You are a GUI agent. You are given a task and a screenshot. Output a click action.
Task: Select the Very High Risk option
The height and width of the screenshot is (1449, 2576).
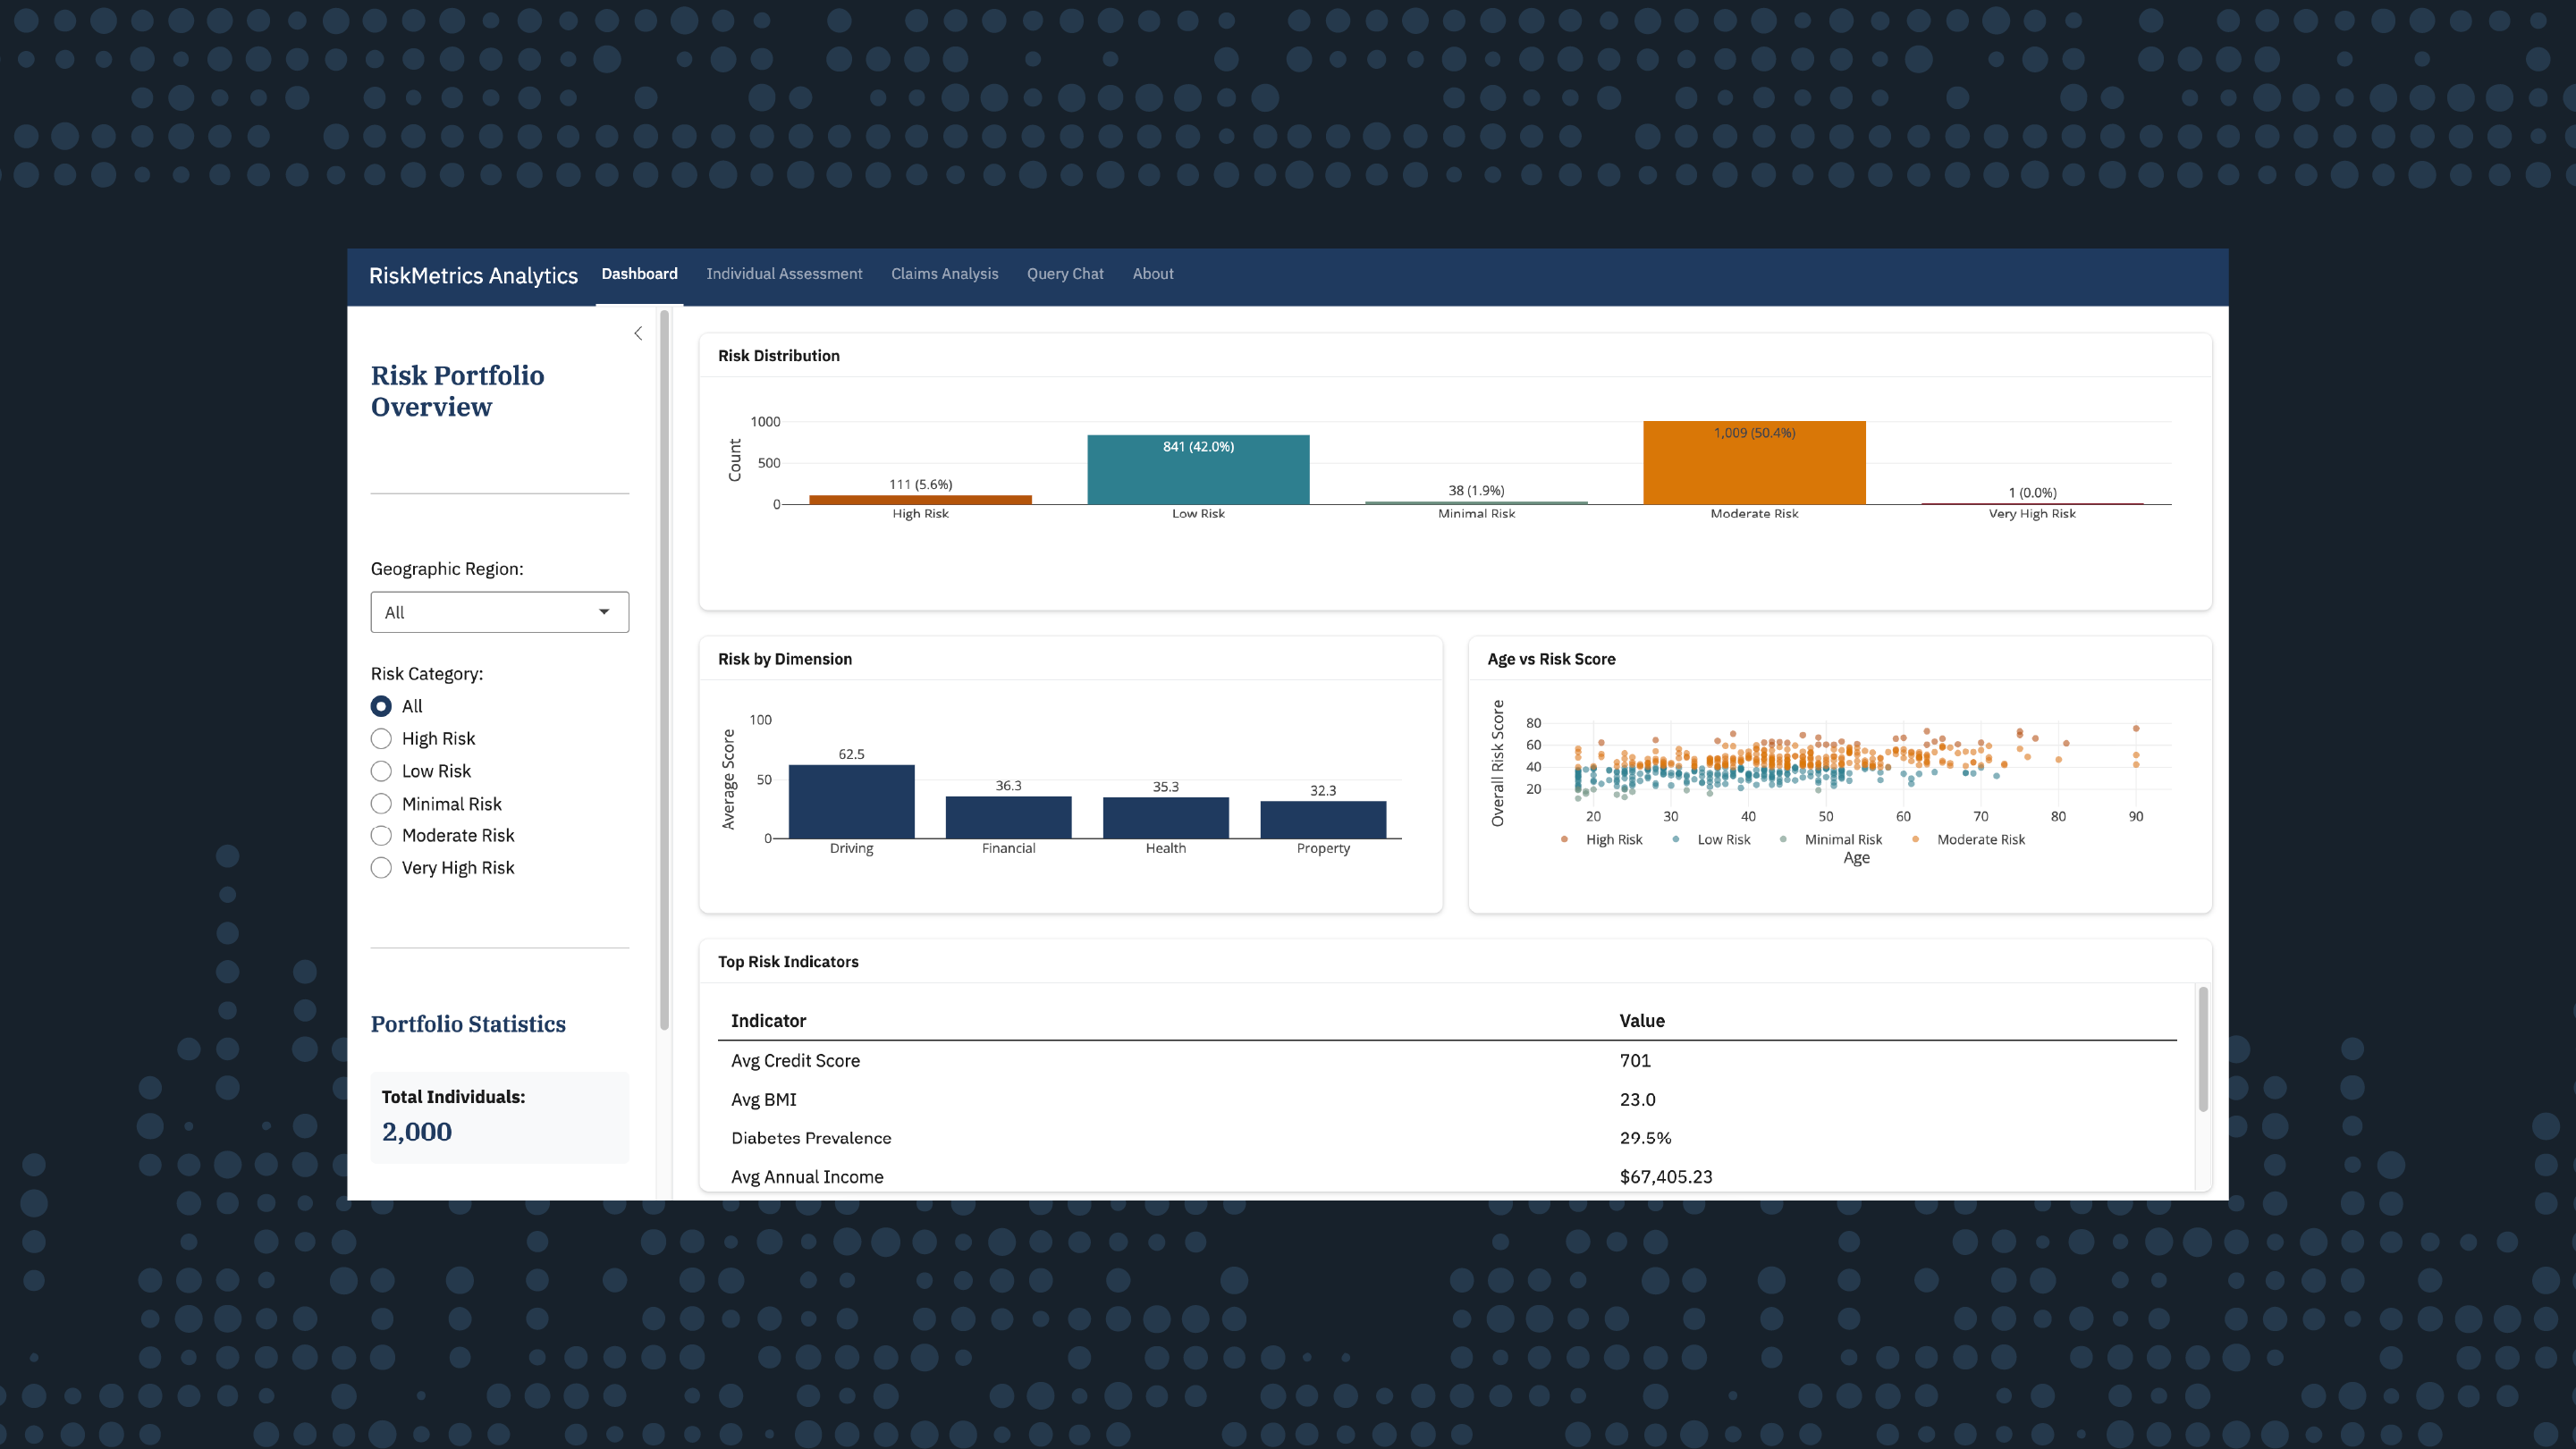point(381,868)
